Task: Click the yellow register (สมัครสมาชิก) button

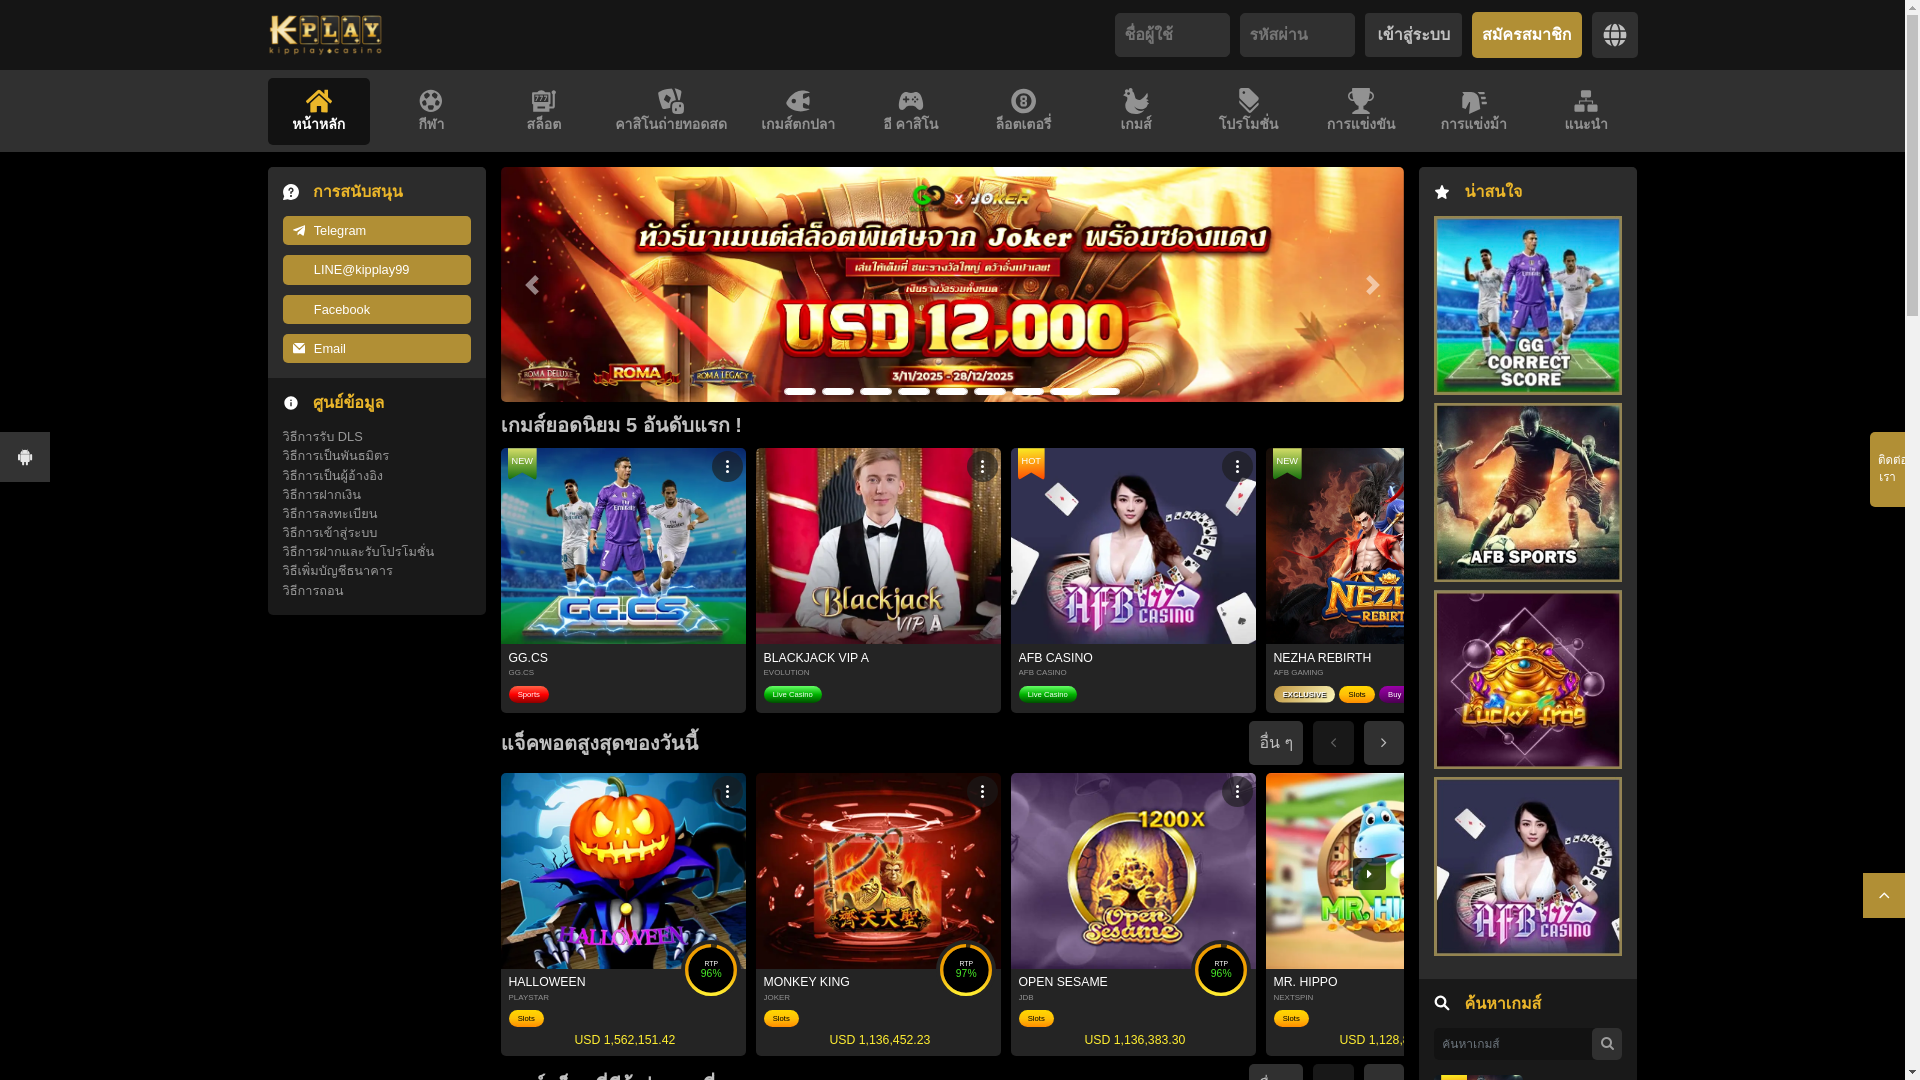Action: [1526, 35]
